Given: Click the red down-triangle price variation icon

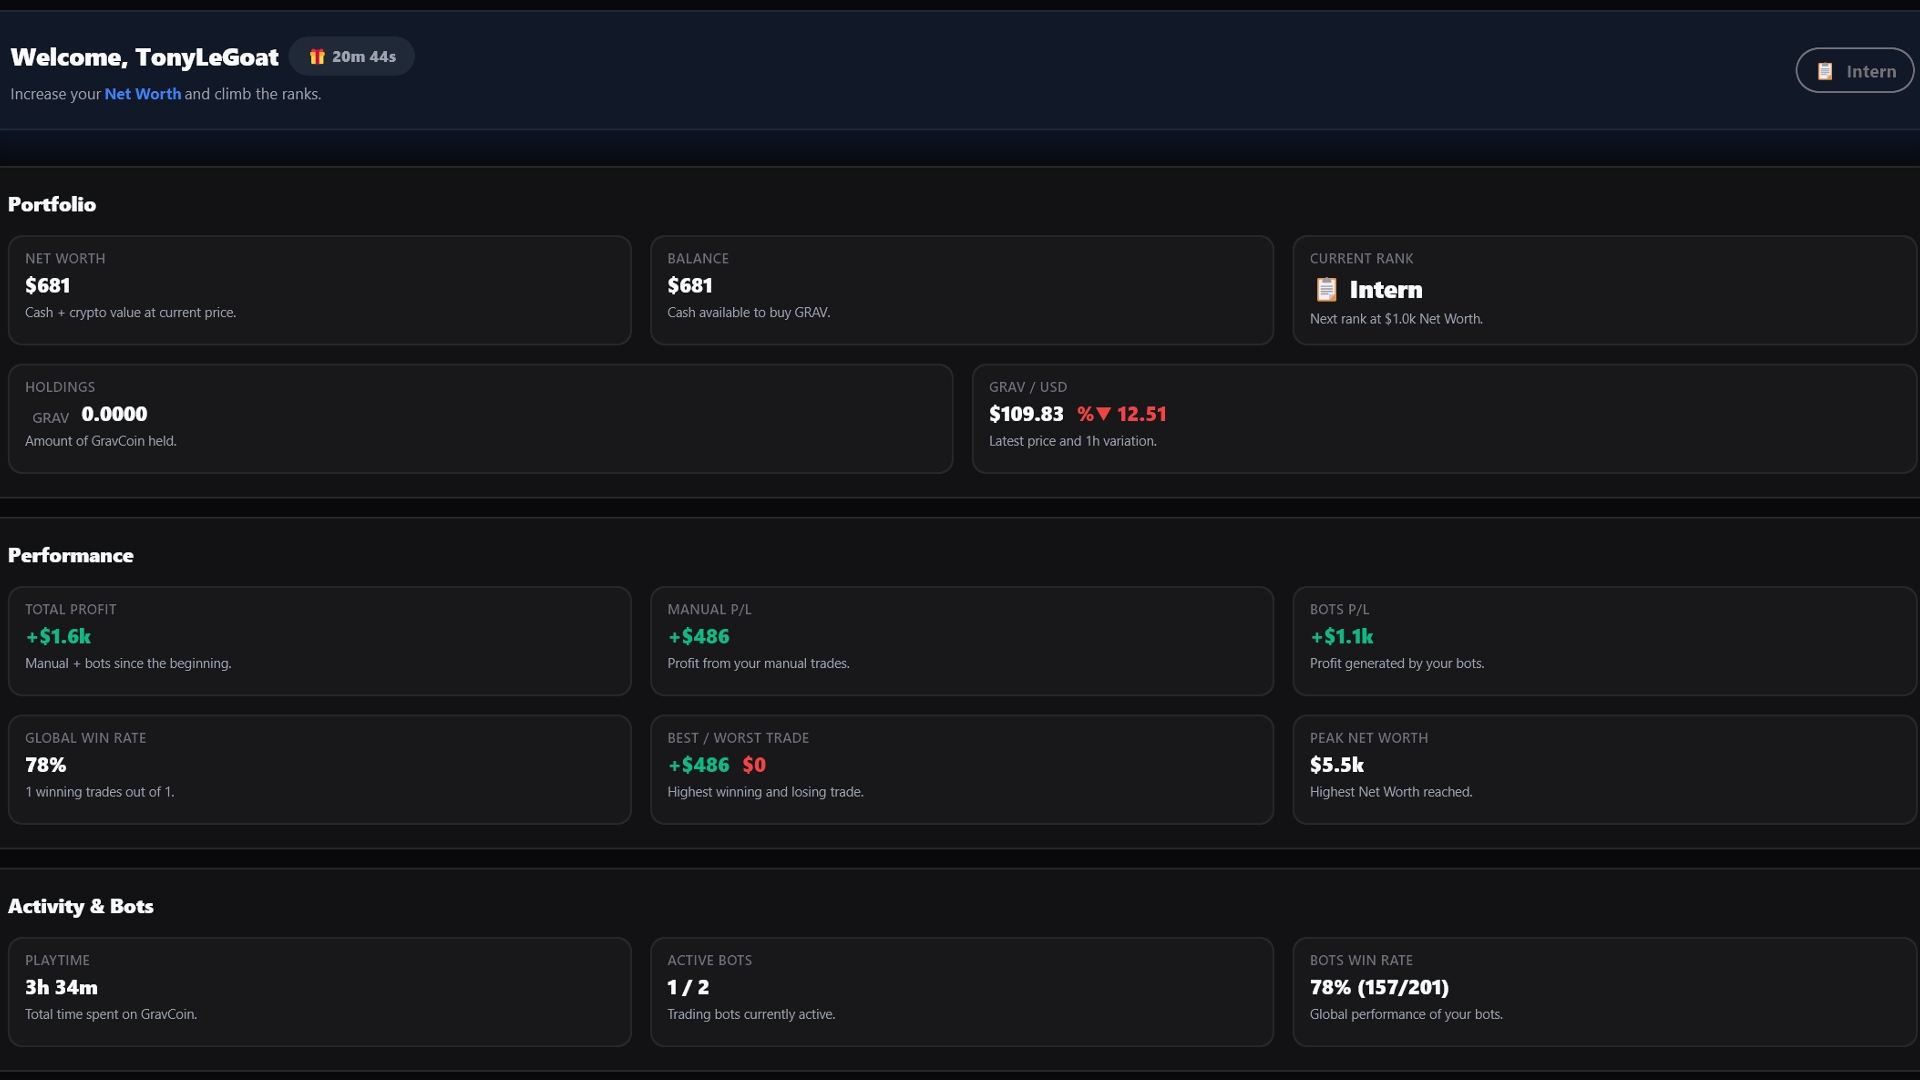Looking at the screenshot, I should click(1103, 414).
